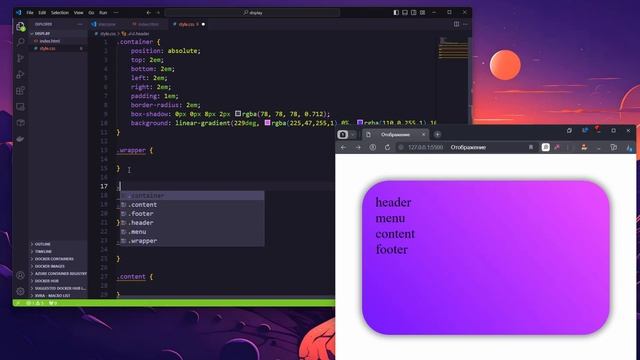Open the Explorer view in the VS Code activity bar
The width and height of the screenshot is (640, 360).
click(x=20, y=27)
